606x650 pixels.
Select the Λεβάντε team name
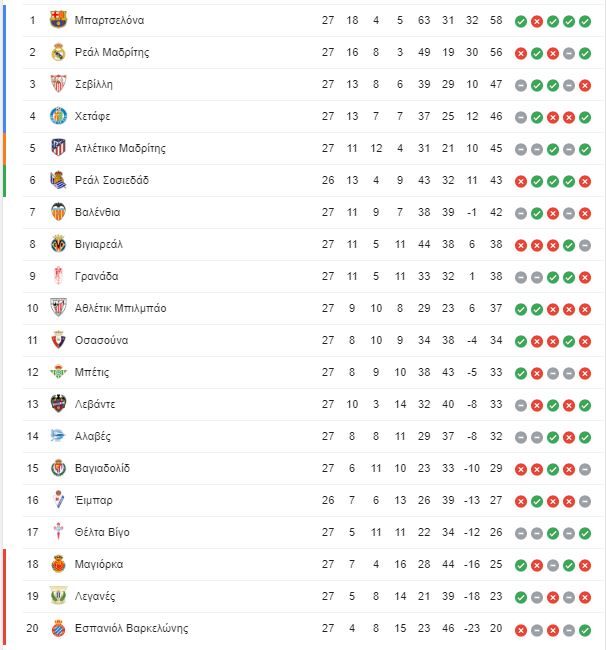click(x=95, y=404)
